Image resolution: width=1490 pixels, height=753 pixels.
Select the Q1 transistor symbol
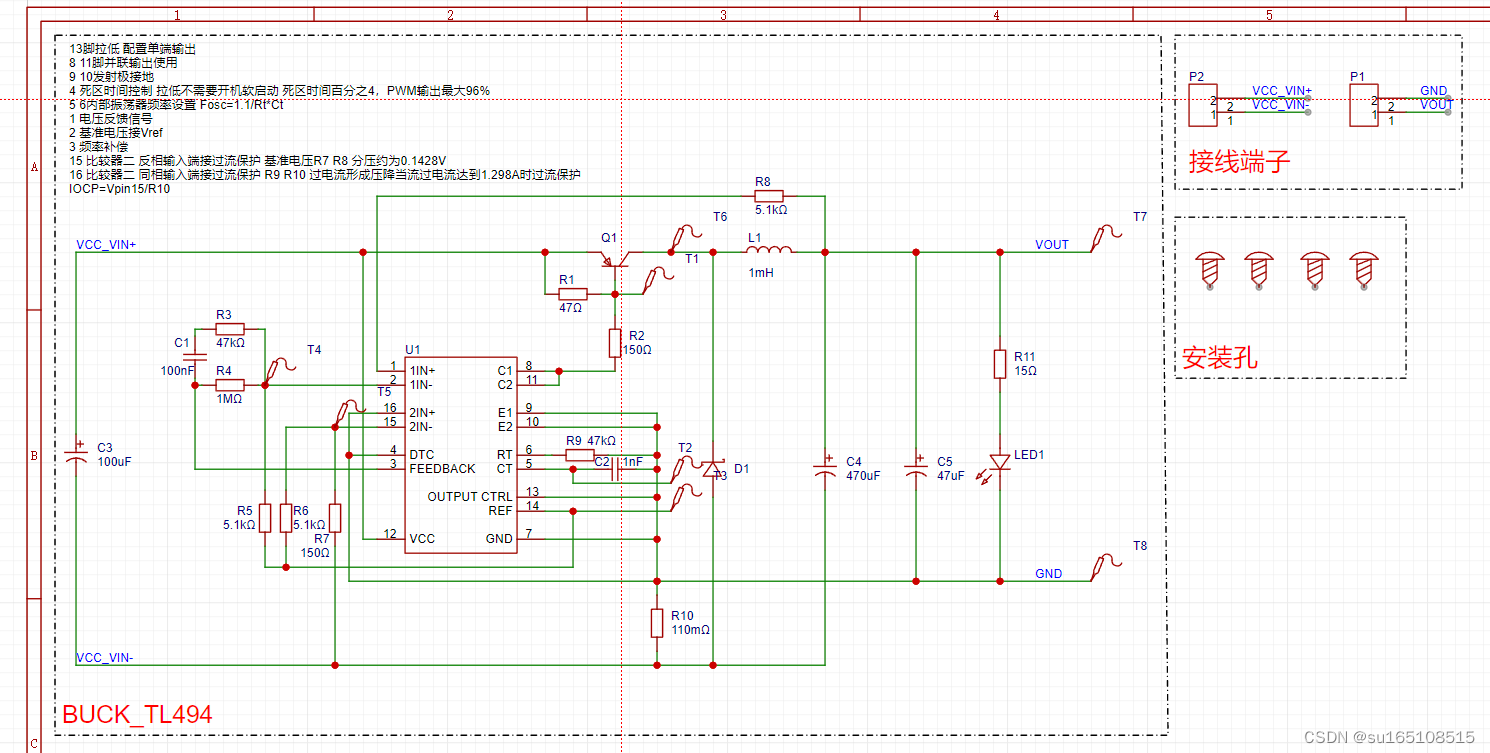pos(615,258)
